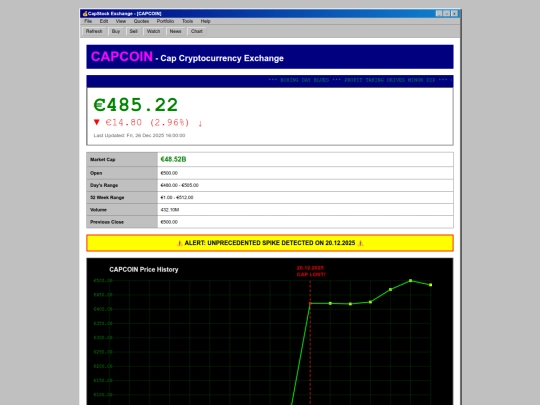Click the €400.00 y-axis label

103,309
